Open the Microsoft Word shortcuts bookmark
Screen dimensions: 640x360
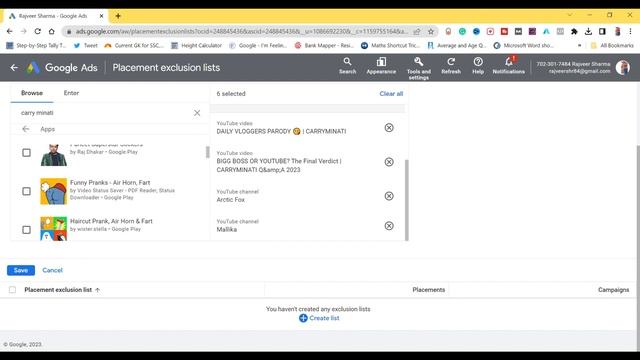[x=524, y=45]
